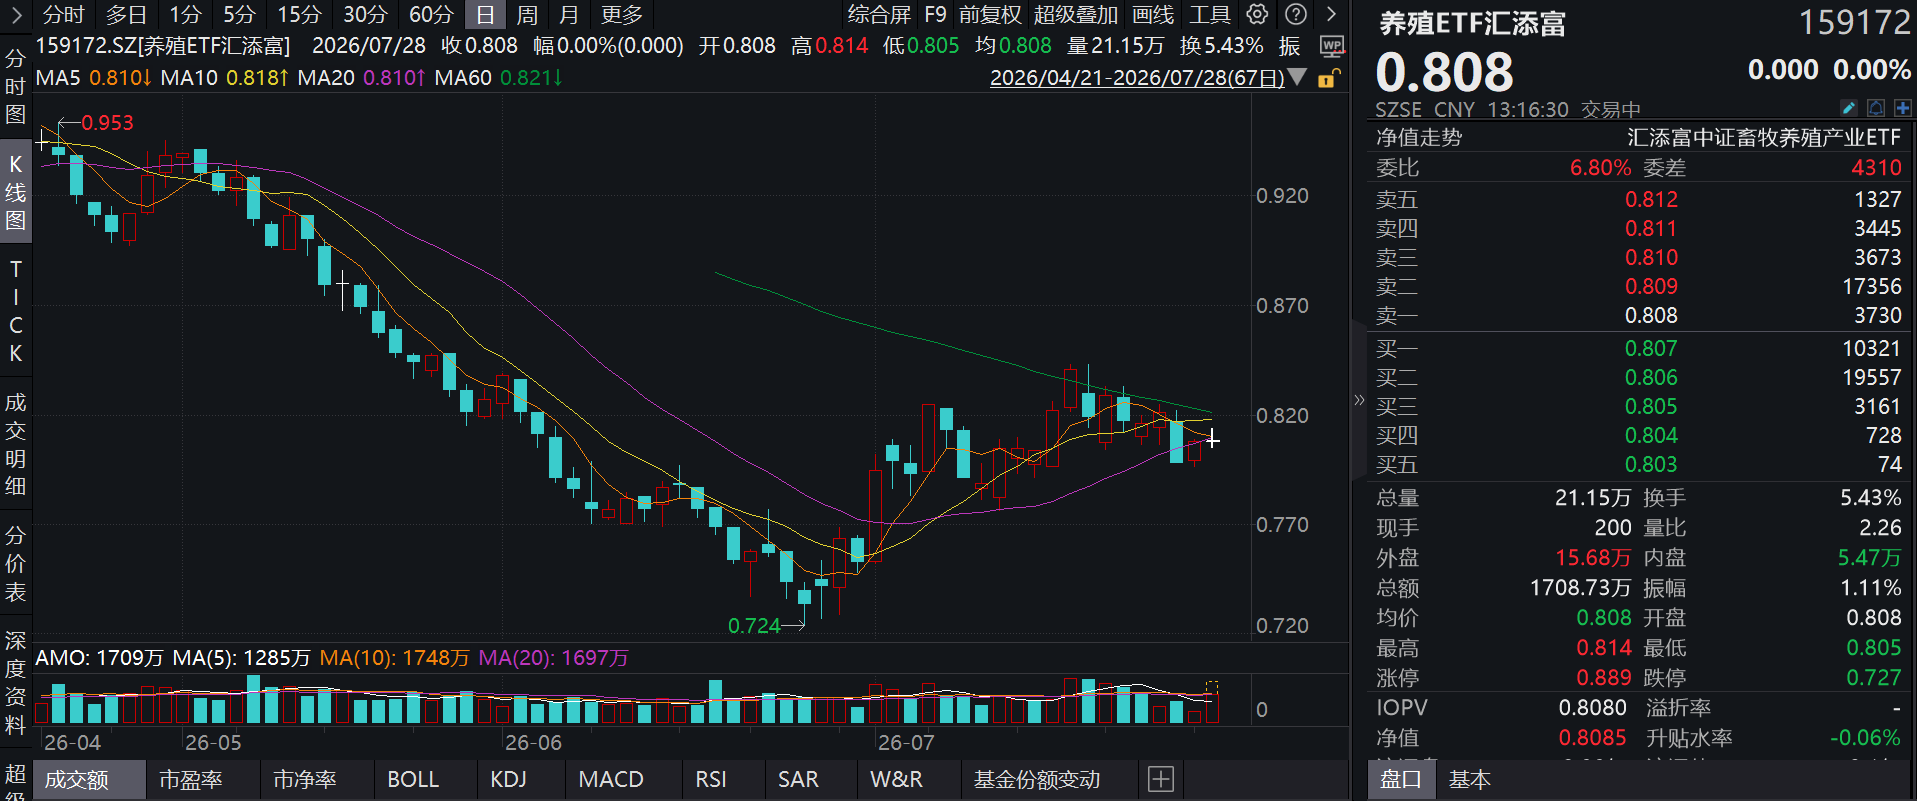Collapse the right quote panel arrow
This screenshot has width=1917, height=801.
point(1358,400)
